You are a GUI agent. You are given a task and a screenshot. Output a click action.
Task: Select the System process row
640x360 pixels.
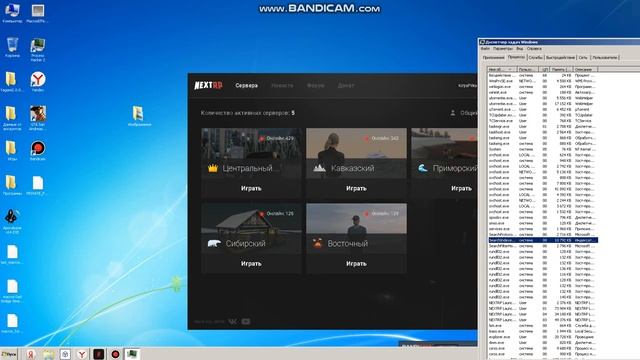coord(543,149)
